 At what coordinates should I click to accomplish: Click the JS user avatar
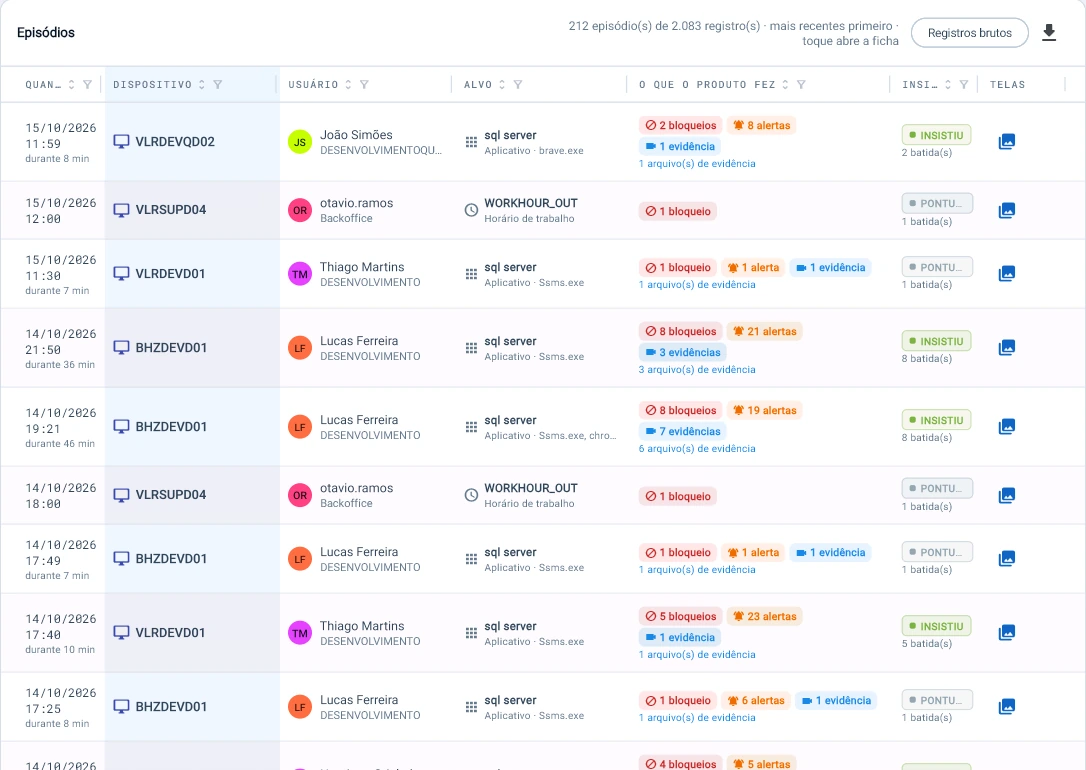pyautogui.click(x=300, y=142)
